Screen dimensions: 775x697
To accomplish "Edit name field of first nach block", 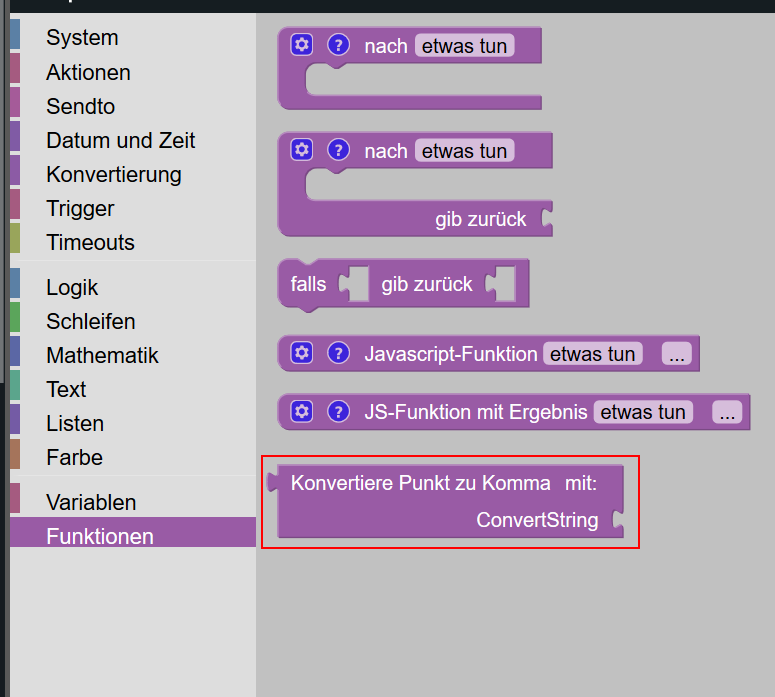I will click(465, 46).
